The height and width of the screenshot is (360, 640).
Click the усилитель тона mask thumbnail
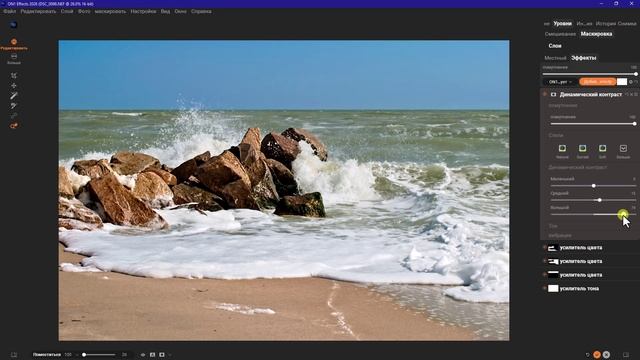[553, 288]
